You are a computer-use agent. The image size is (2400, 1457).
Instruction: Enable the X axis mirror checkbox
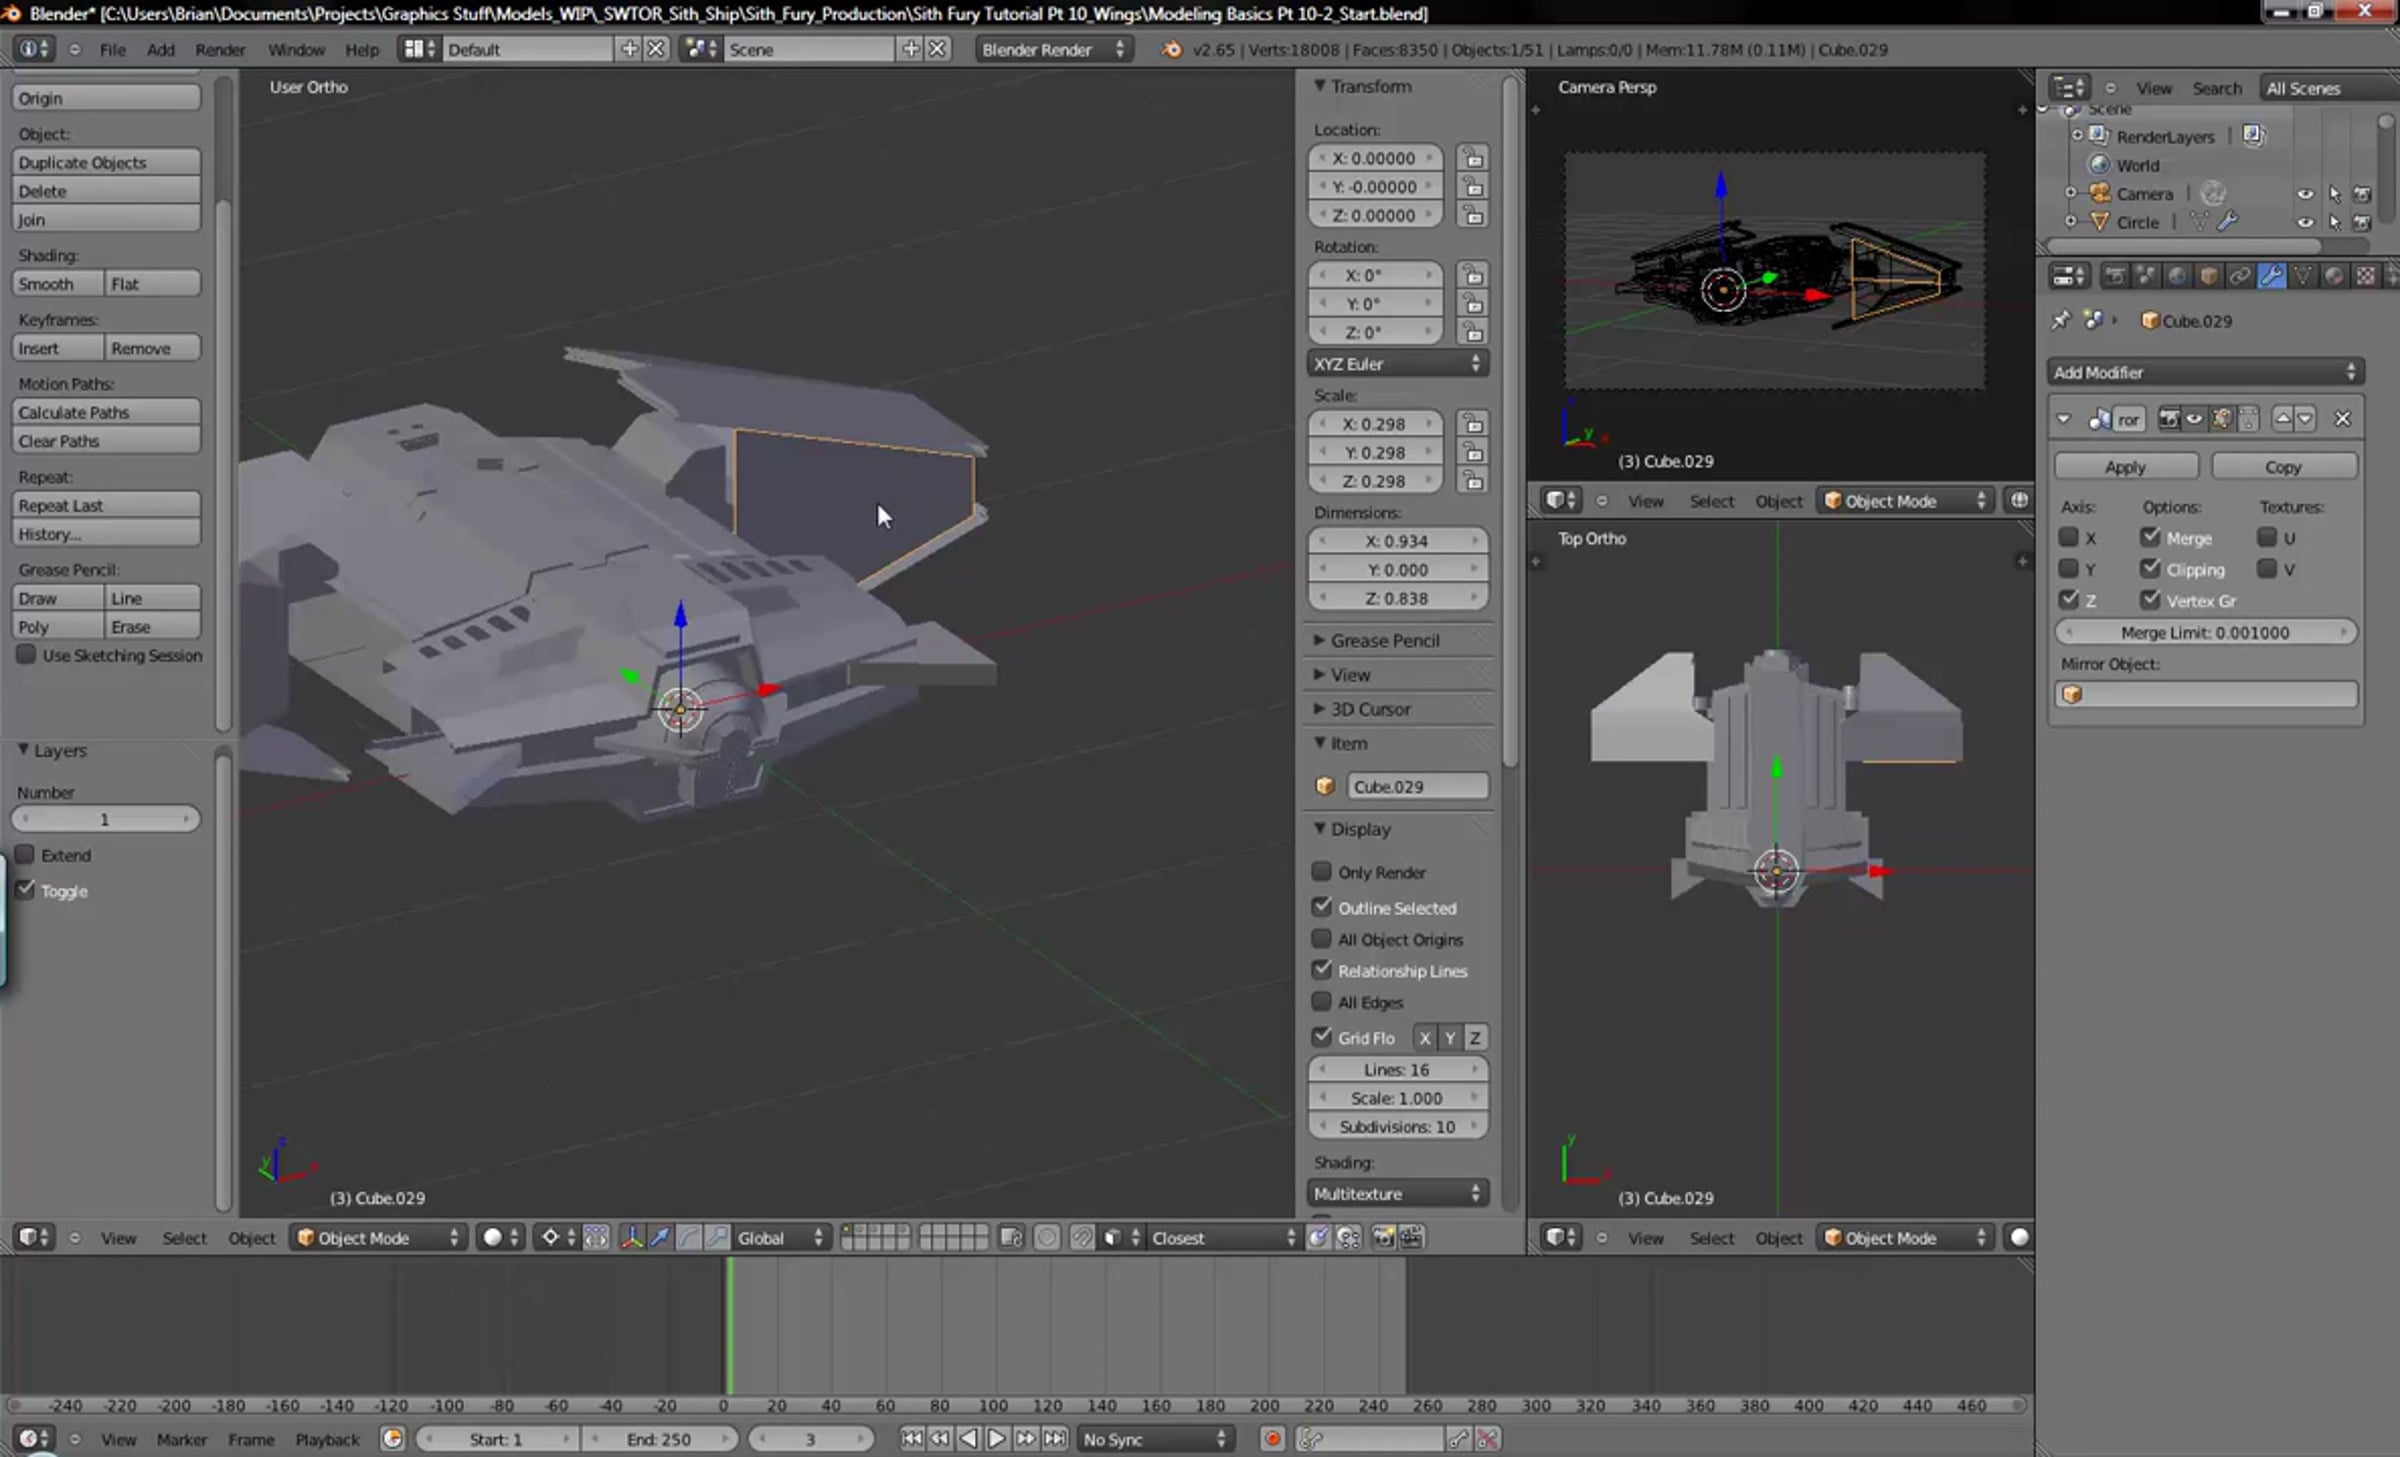(x=2069, y=538)
